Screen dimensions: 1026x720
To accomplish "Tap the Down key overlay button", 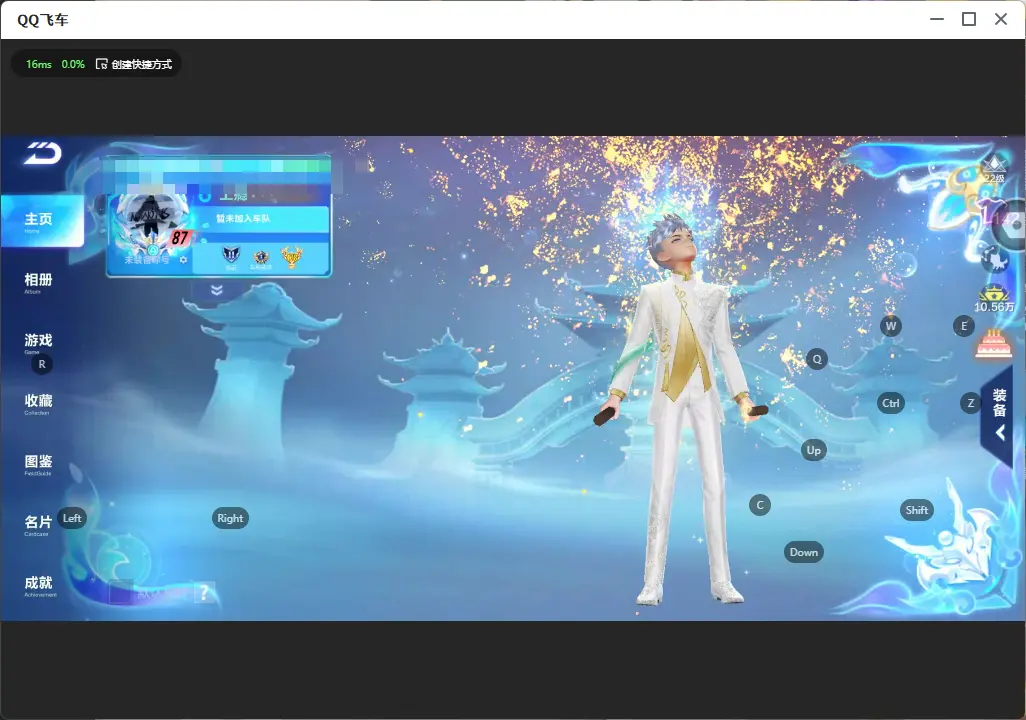I will click(804, 552).
